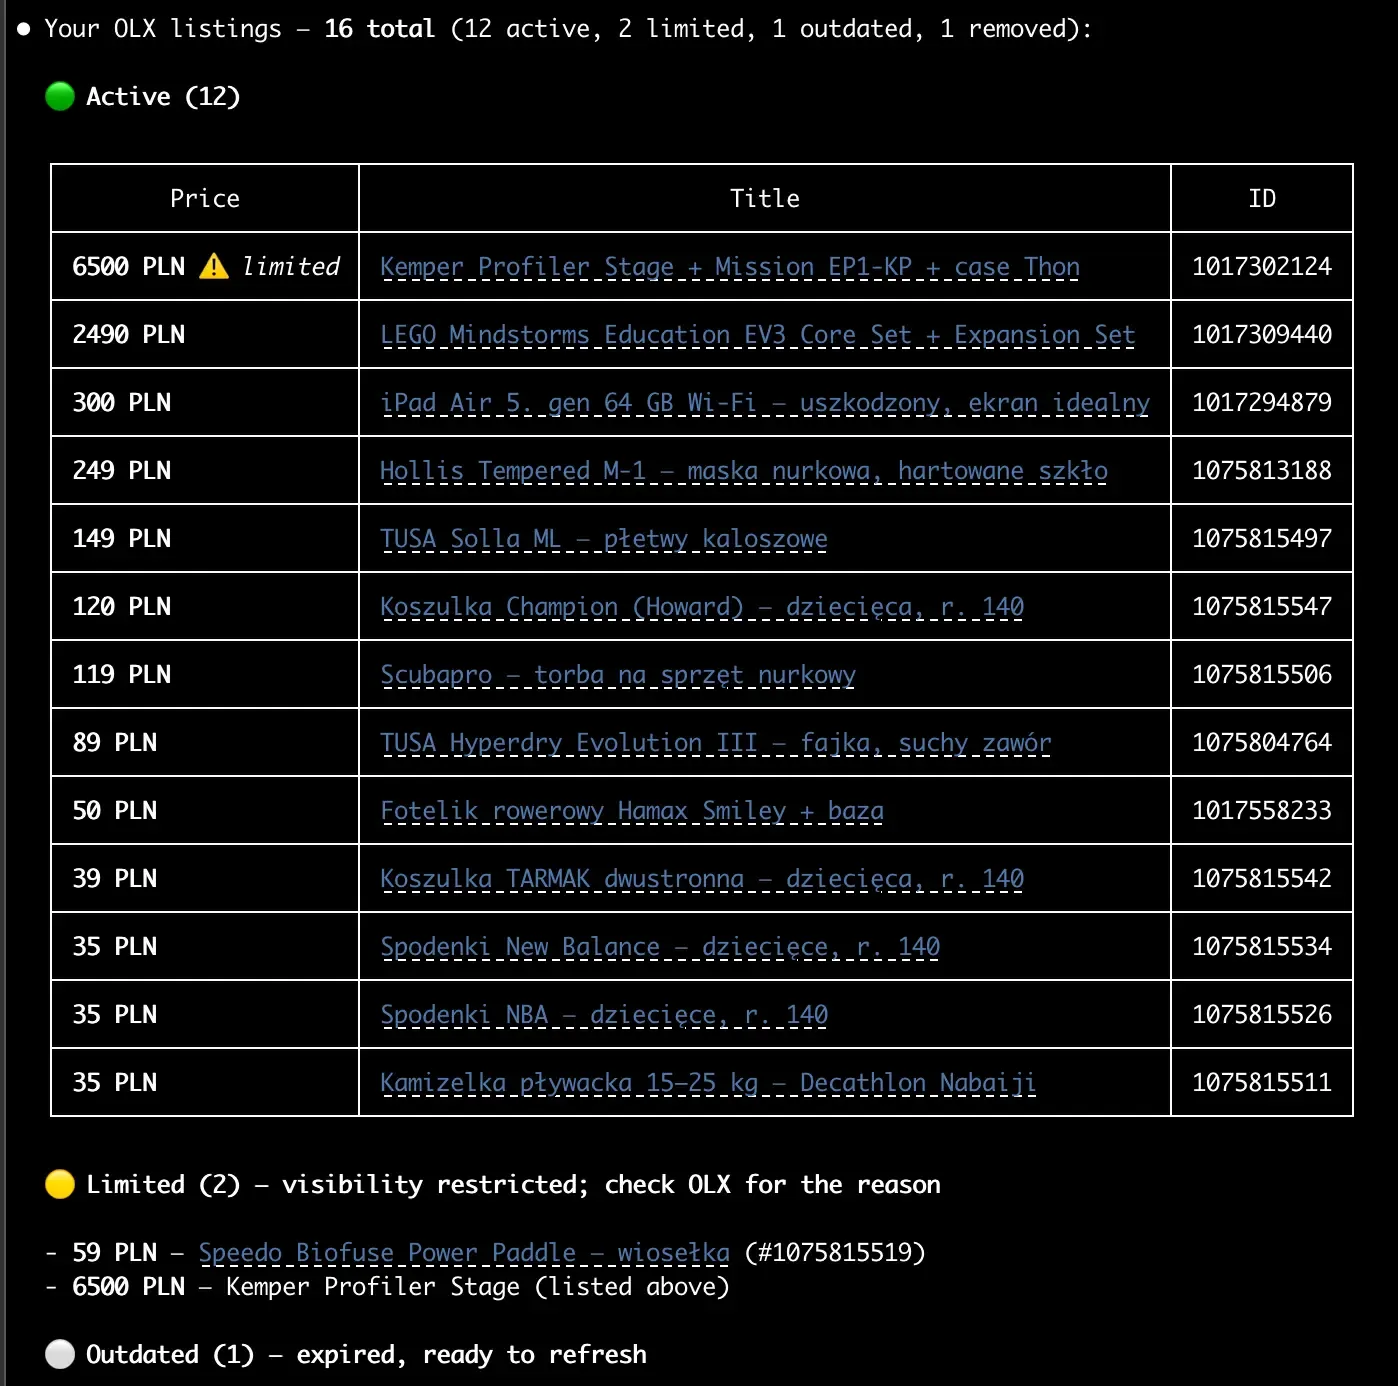Click the 300 PLN price cell
The width and height of the screenshot is (1398, 1386).
coord(205,402)
